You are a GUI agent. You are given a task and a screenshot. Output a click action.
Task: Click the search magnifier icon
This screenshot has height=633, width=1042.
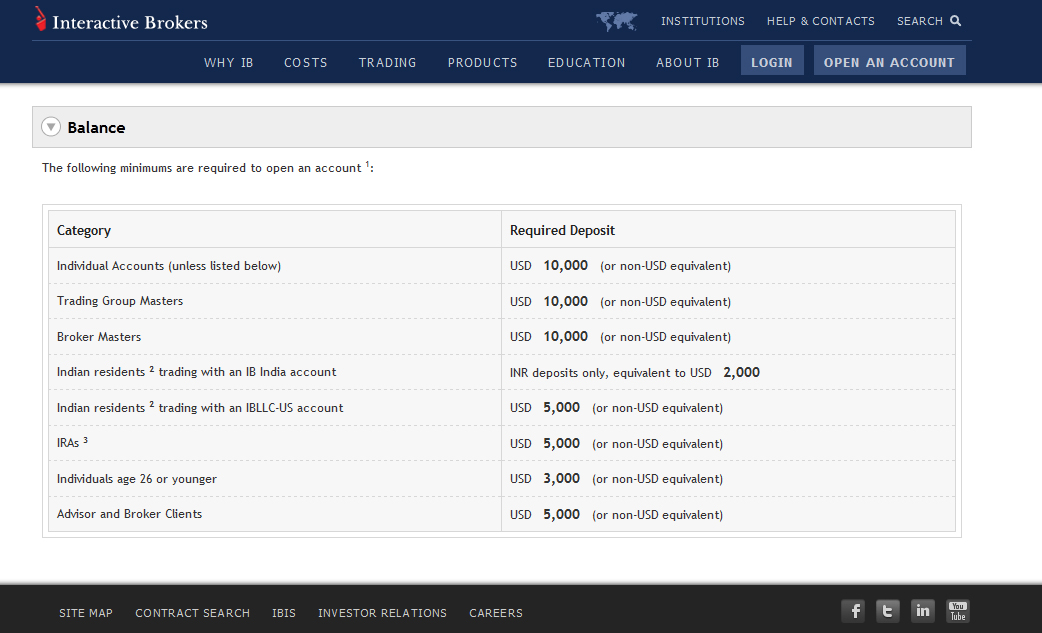point(956,21)
